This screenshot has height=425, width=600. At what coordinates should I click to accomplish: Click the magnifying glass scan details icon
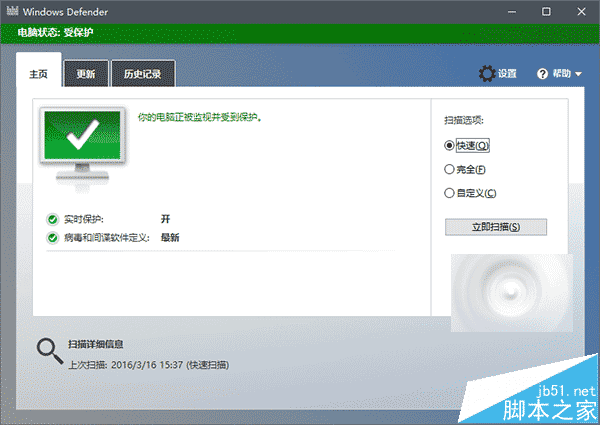point(50,350)
